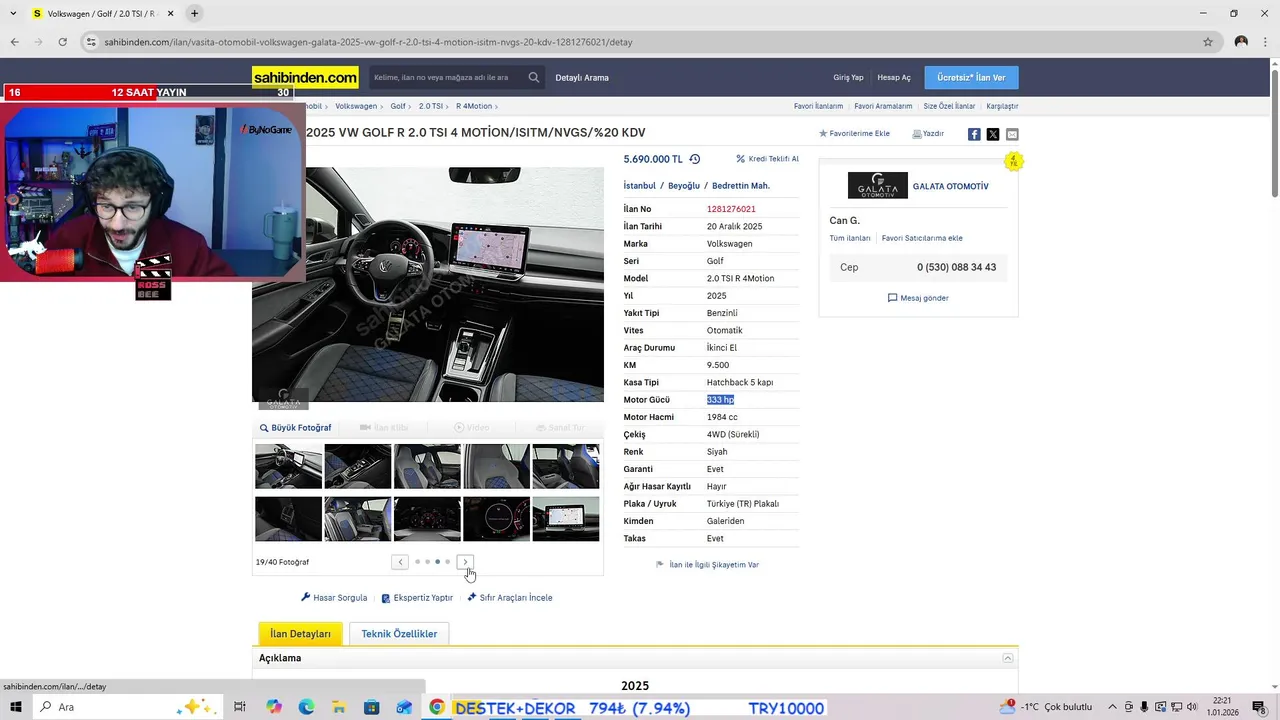
Task: Click Sıfır Araçları İncele link
Action: point(510,598)
